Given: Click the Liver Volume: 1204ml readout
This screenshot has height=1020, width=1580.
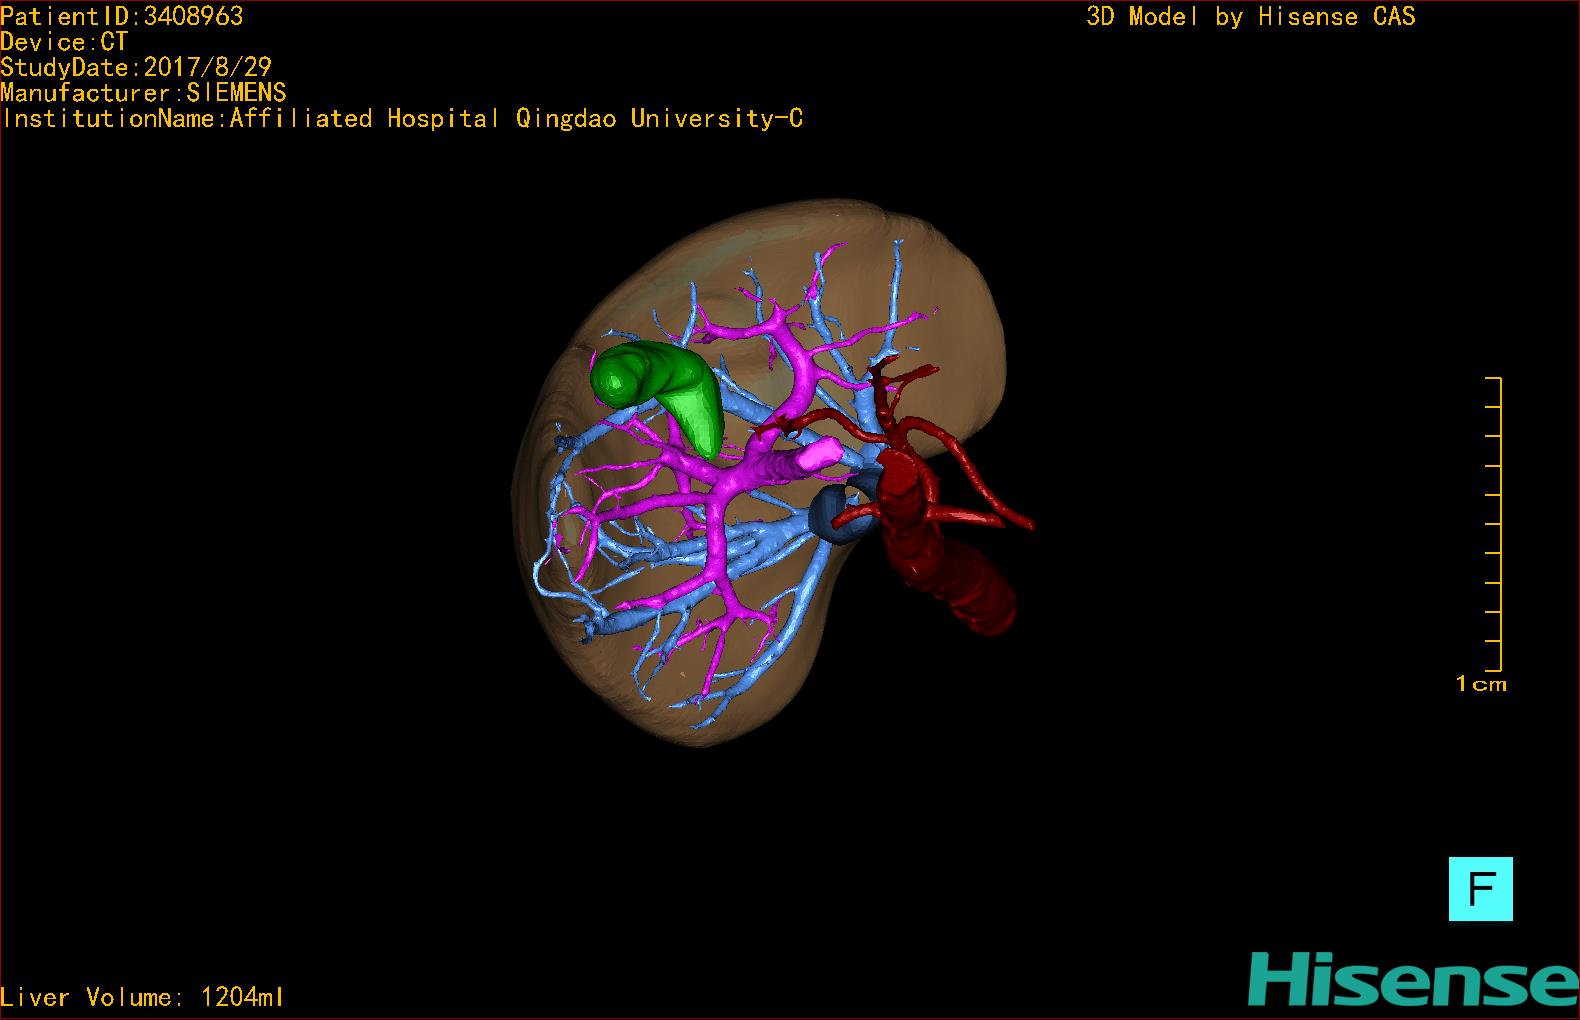Looking at the screenshot, I should [x=142, y=997].
